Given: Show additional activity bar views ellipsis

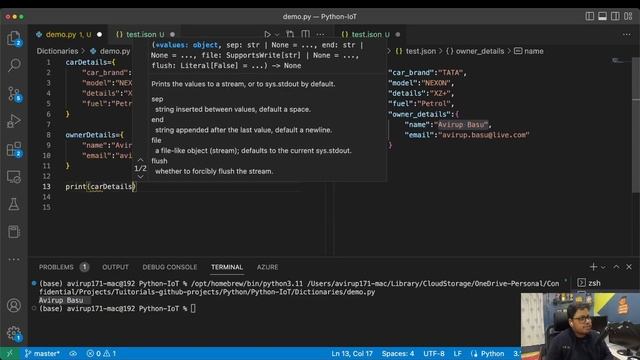Looking at the screenshot, I should click(14, 259).
